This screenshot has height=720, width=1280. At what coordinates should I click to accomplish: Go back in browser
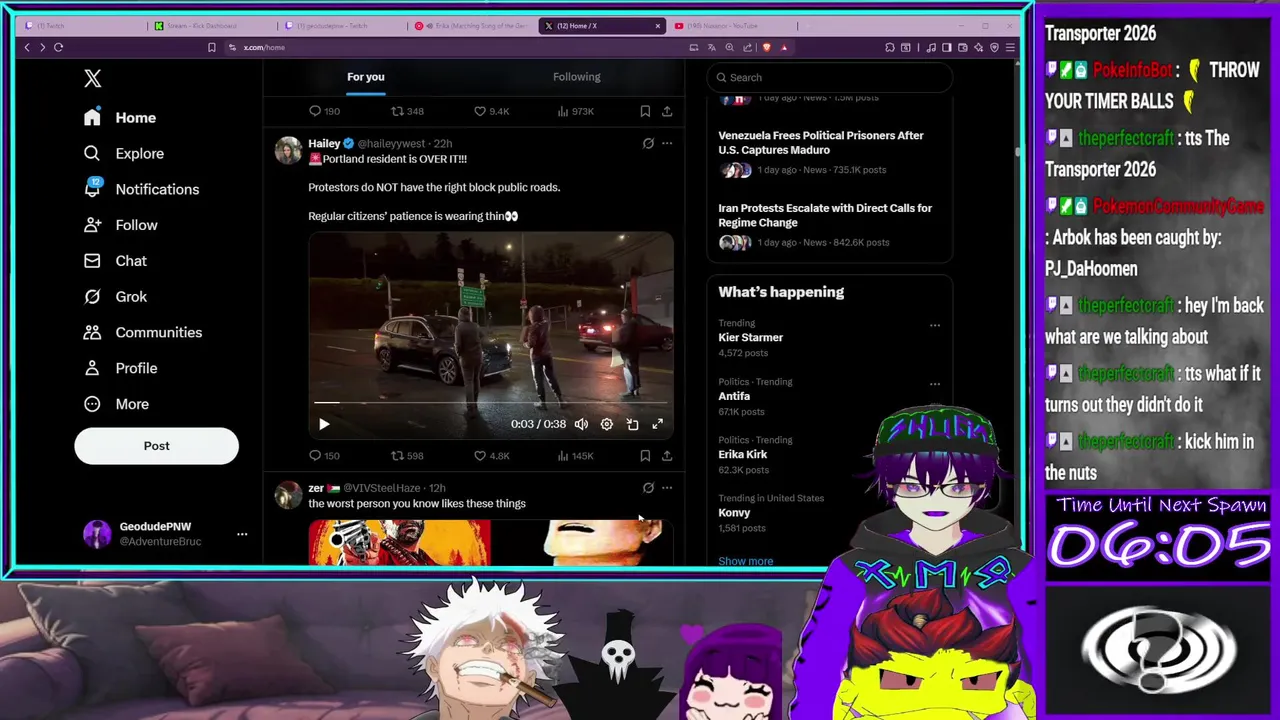click(27, 47)
